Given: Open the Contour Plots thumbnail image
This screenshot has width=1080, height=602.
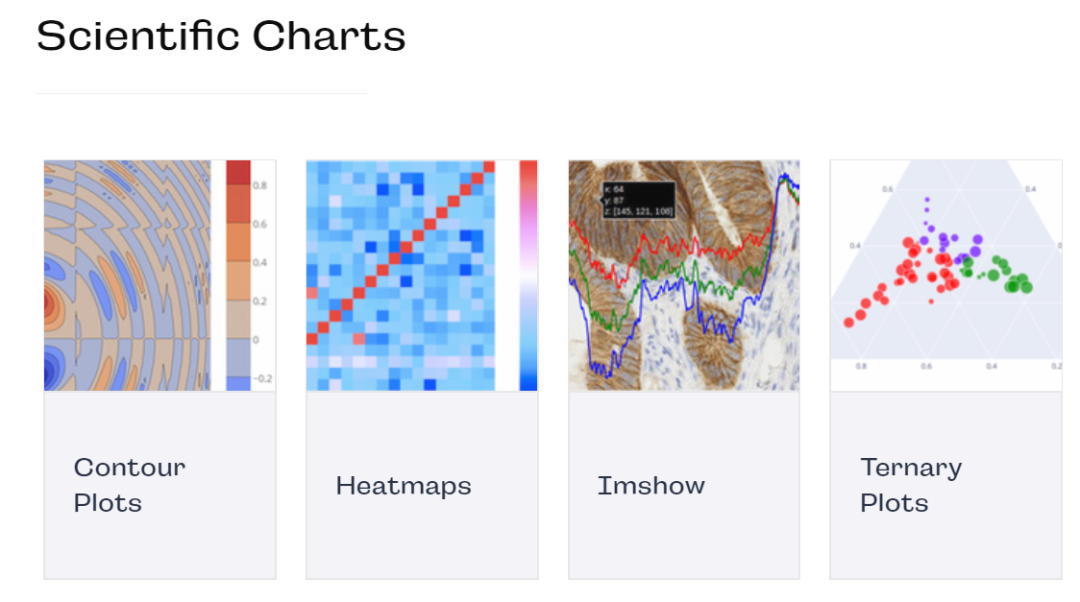Looking at the screenshot, I should [160, 276].
